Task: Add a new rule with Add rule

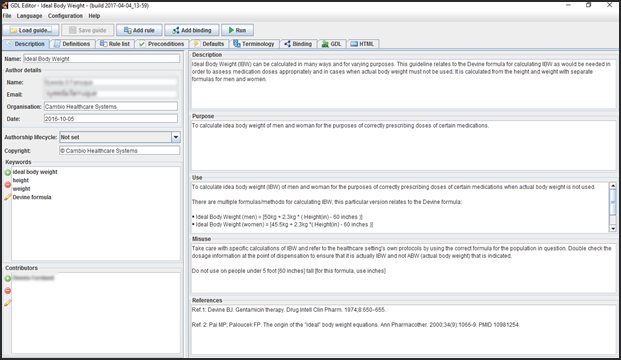Action: 139,30
